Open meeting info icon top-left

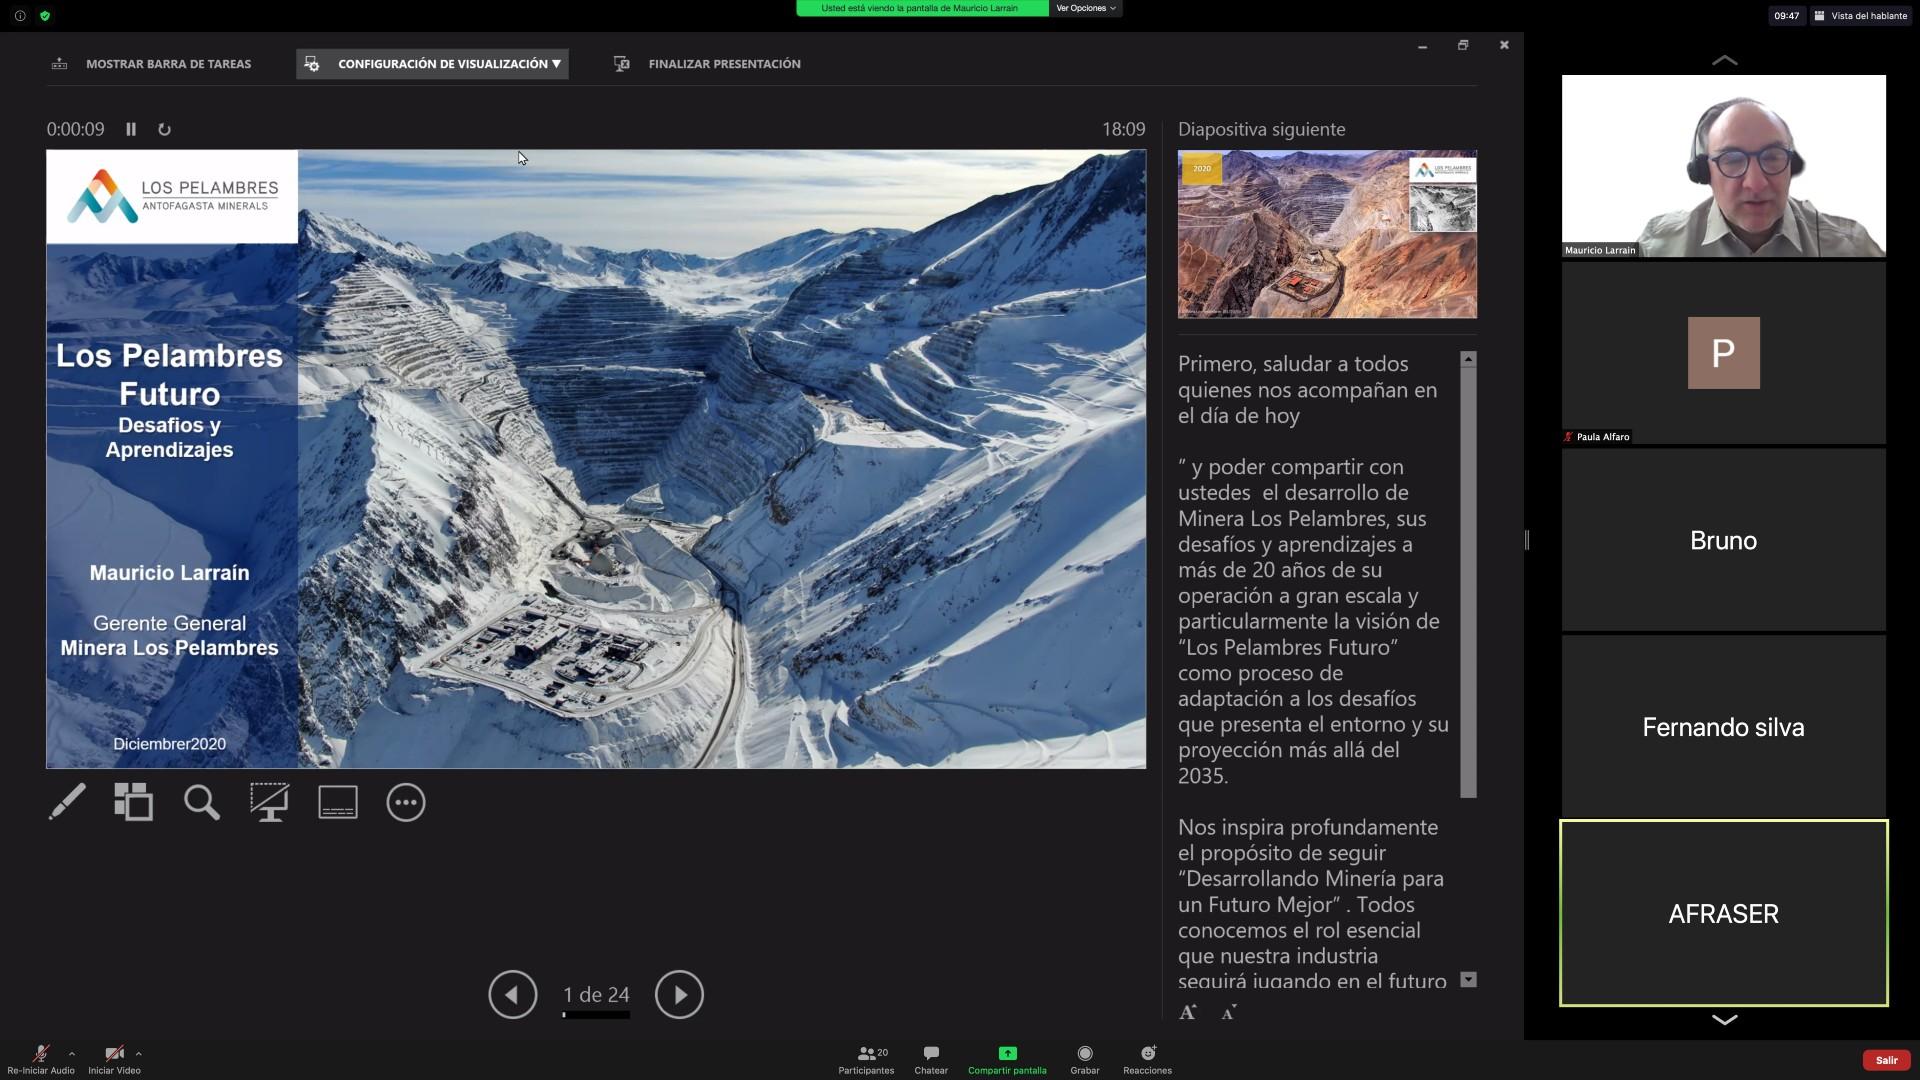tap(20, 16)
